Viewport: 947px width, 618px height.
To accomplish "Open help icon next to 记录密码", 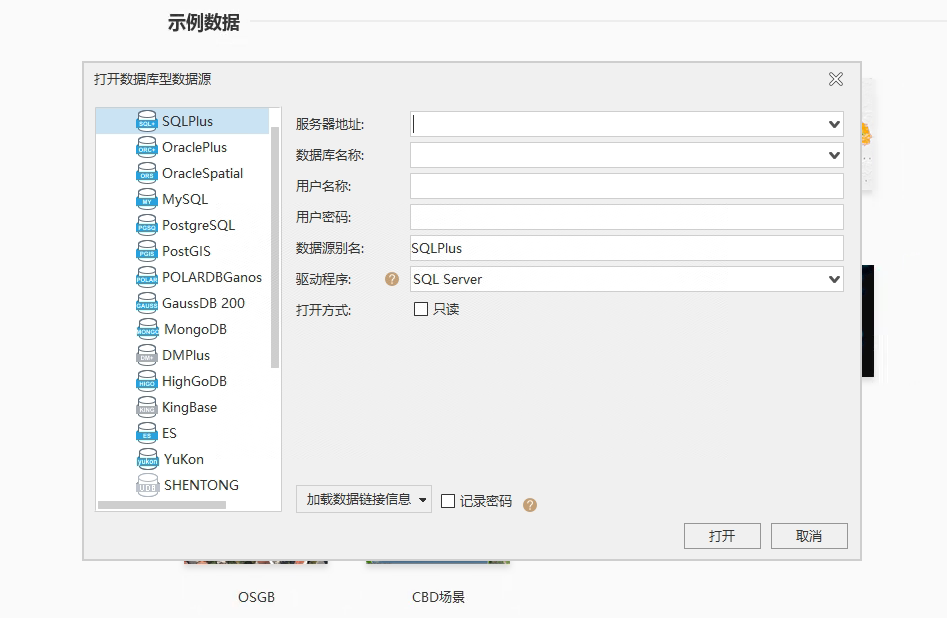I will point(530,504).
